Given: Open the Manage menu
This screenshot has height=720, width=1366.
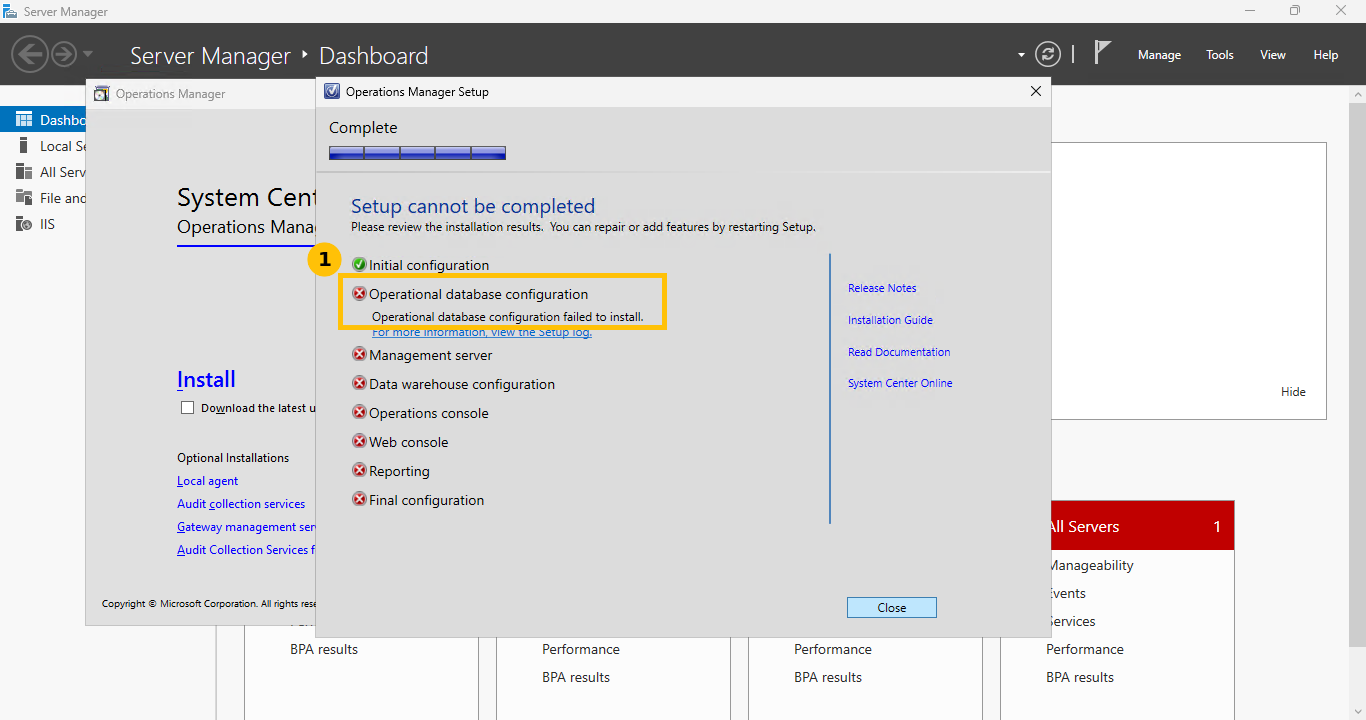Looking at the screenshot, I should pos(1159,55).
